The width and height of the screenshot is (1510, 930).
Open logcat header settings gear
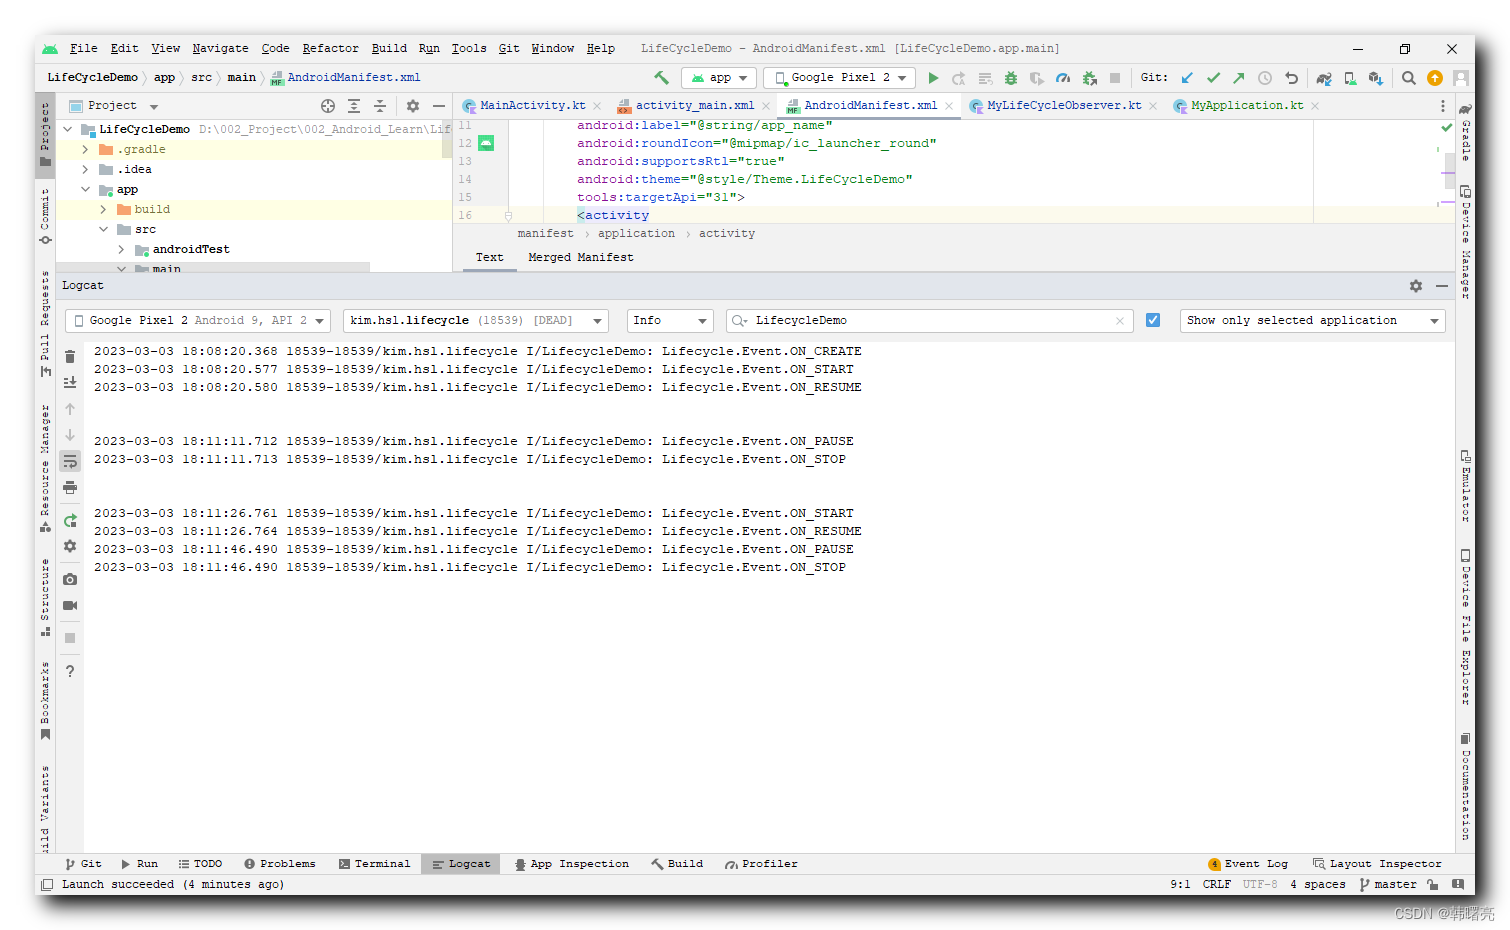[1416, 286]
